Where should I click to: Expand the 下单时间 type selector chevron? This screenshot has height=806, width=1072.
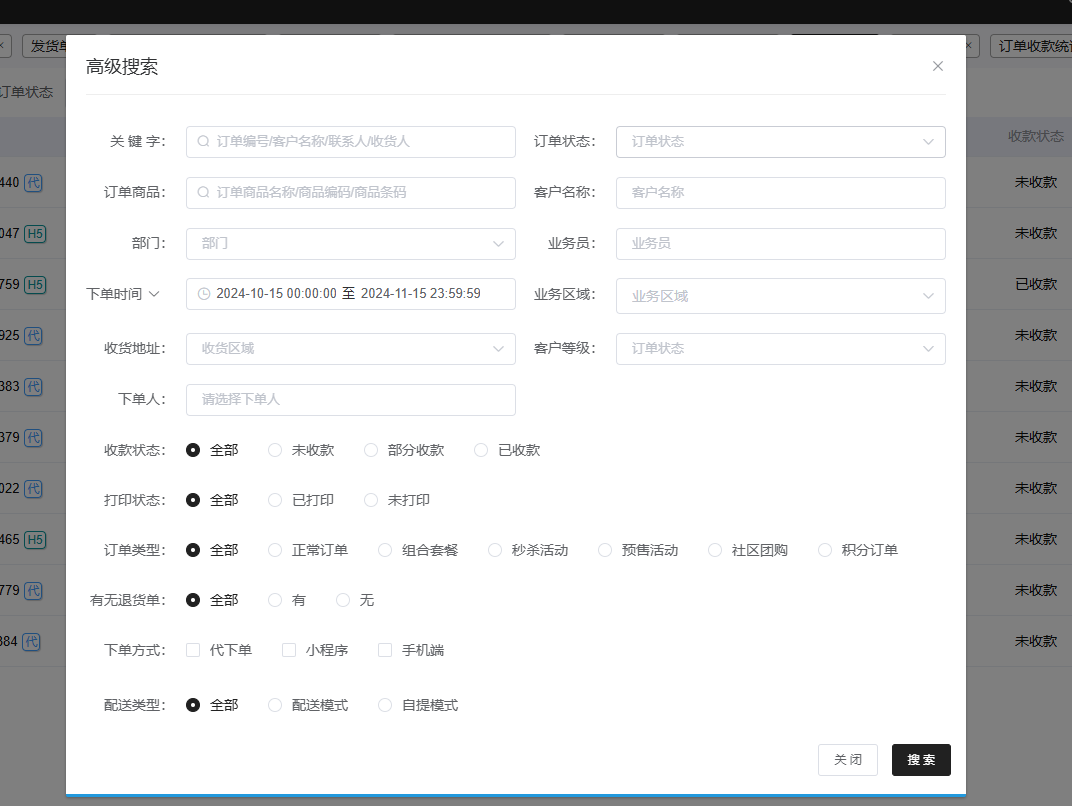click(x=154, y=294)
